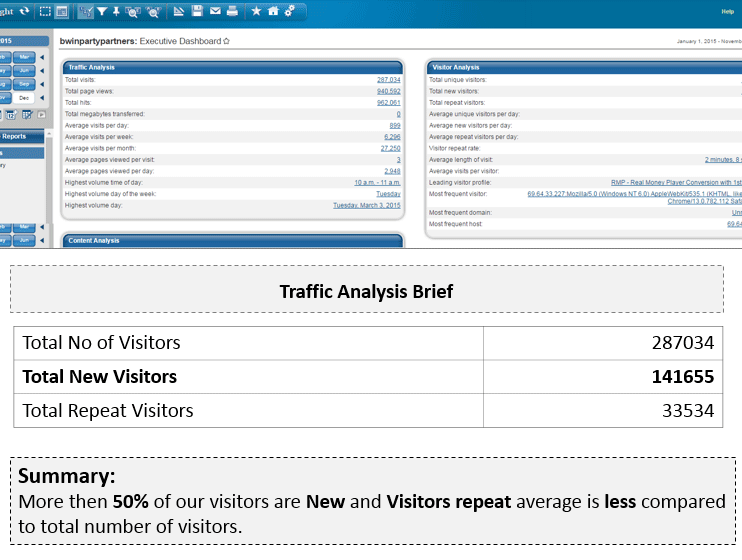Viewport: 742px width, 560px height.
Task: Click the refresh arrows icon in toolbar
Action: [24, 11]
